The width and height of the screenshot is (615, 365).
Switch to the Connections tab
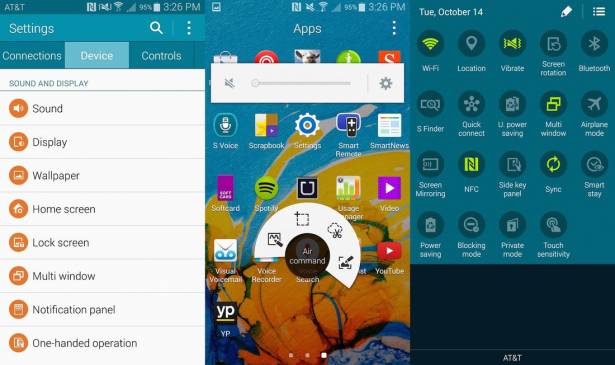point(32,56)
